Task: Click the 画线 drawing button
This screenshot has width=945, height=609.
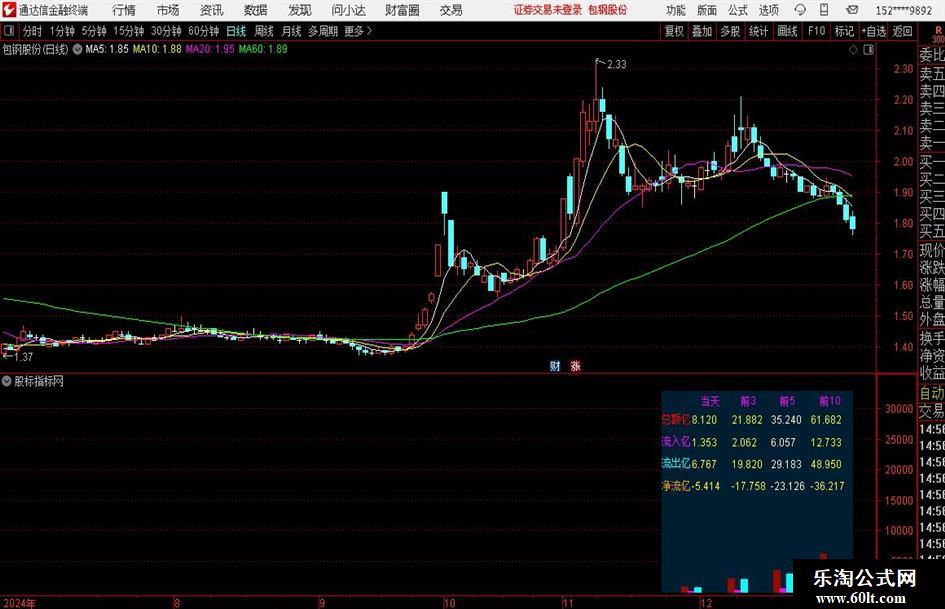Action: [x=788, y=31]
